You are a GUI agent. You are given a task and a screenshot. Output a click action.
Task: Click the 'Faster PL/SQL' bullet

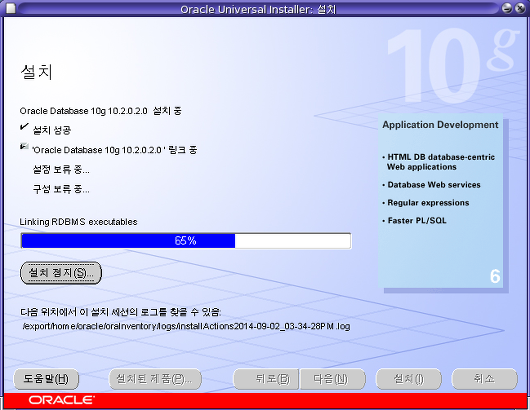414,221
